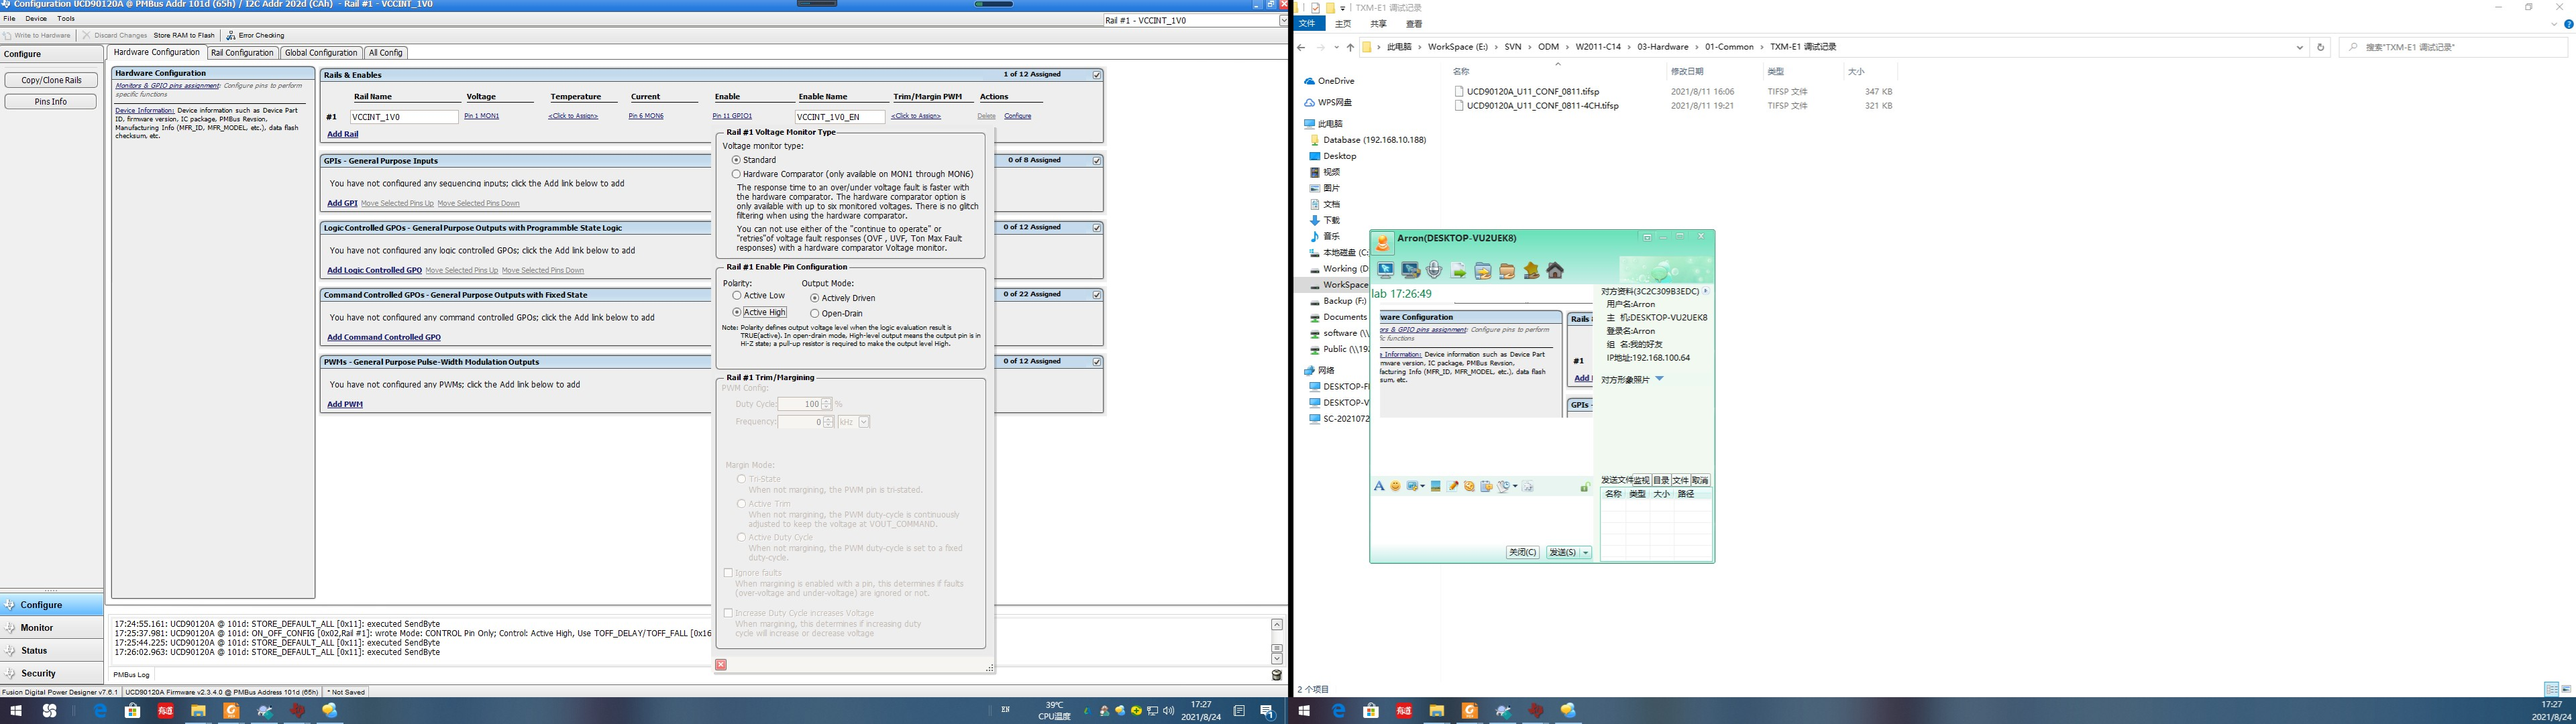Click the VCCINT_1V0_EN enable name field
Image resolution: width=2576 pixels, height=724 pixels.
tap(839, 117)
